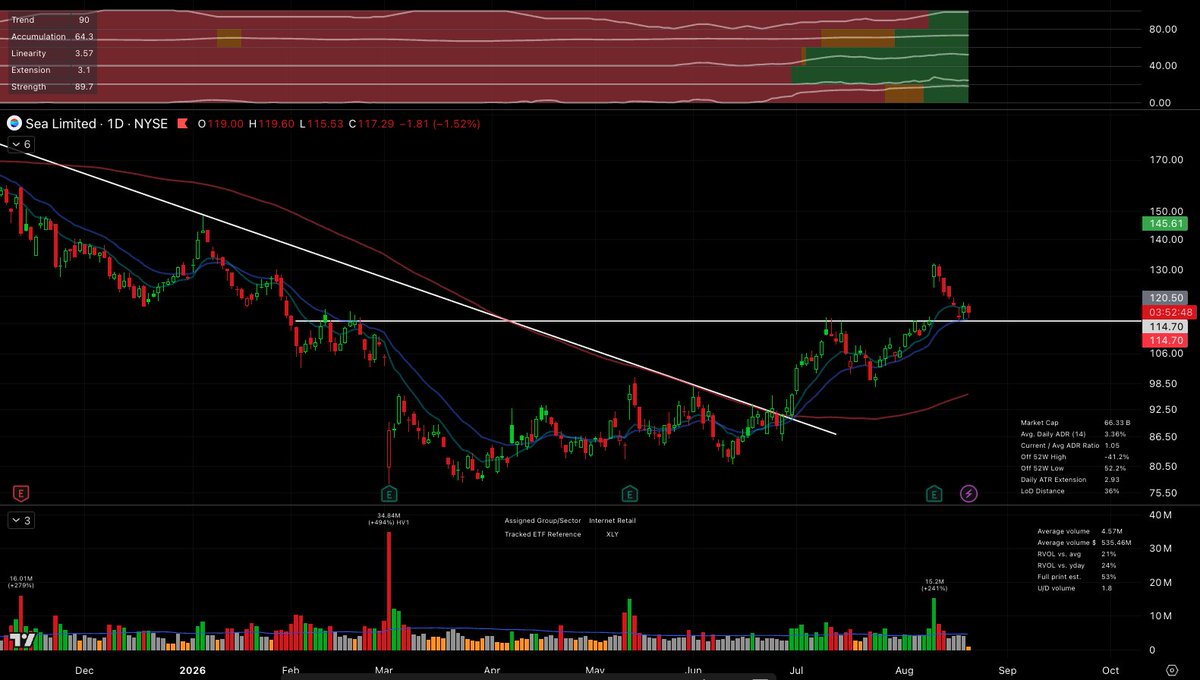Click the Linearity value 3.57
The image size is (1200, 680).
[x=84, y=54]
